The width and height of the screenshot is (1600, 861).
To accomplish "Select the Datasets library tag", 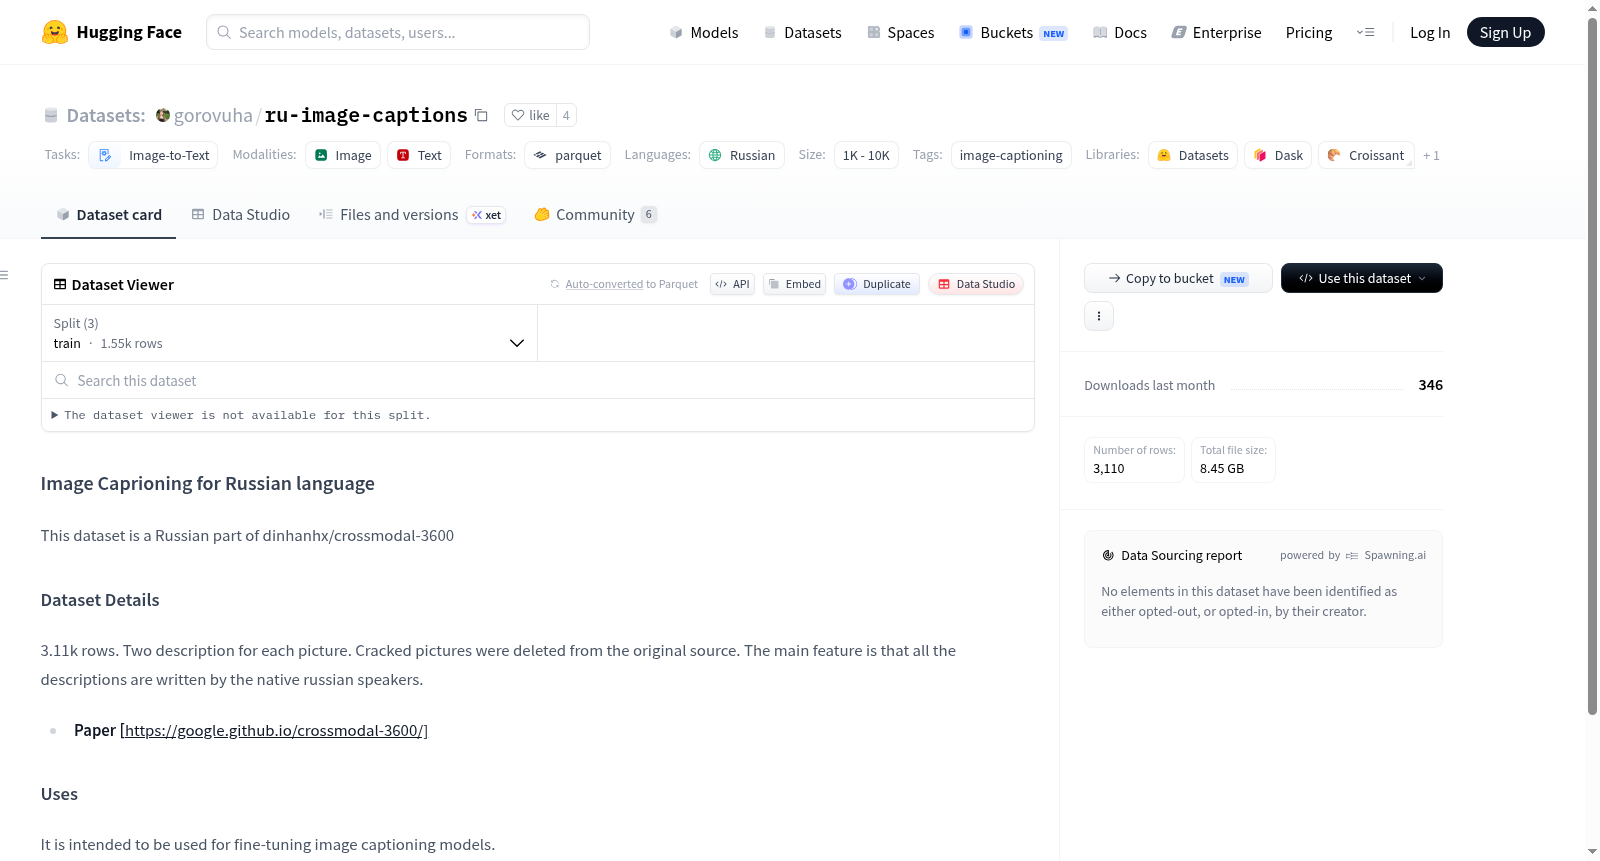I will (x=1193, y=155).
